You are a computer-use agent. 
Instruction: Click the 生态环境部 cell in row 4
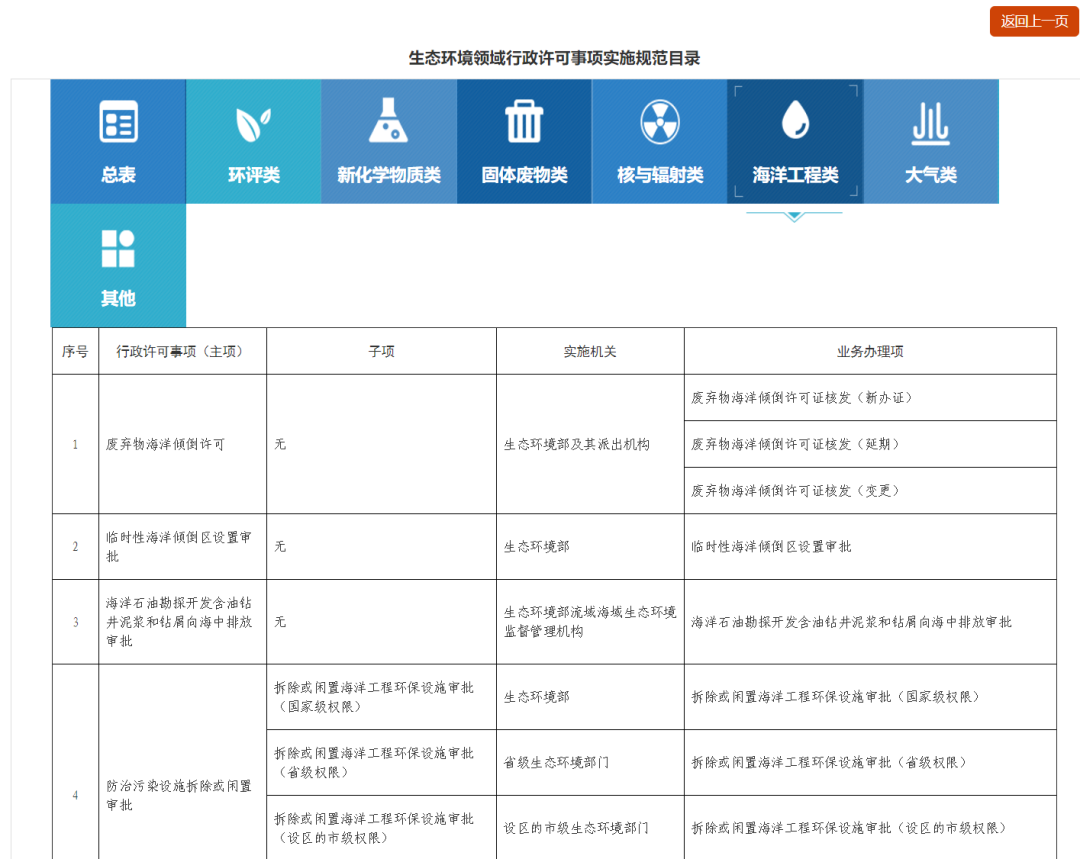click(590, 697)
